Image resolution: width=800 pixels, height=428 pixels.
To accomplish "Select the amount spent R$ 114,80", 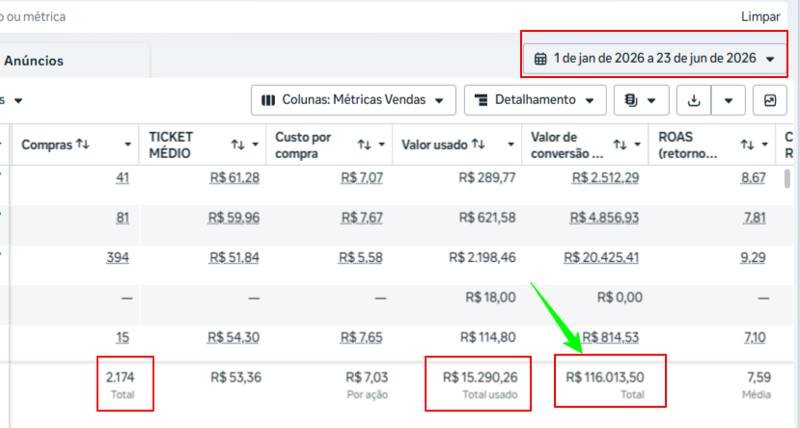I will point(488,338).
